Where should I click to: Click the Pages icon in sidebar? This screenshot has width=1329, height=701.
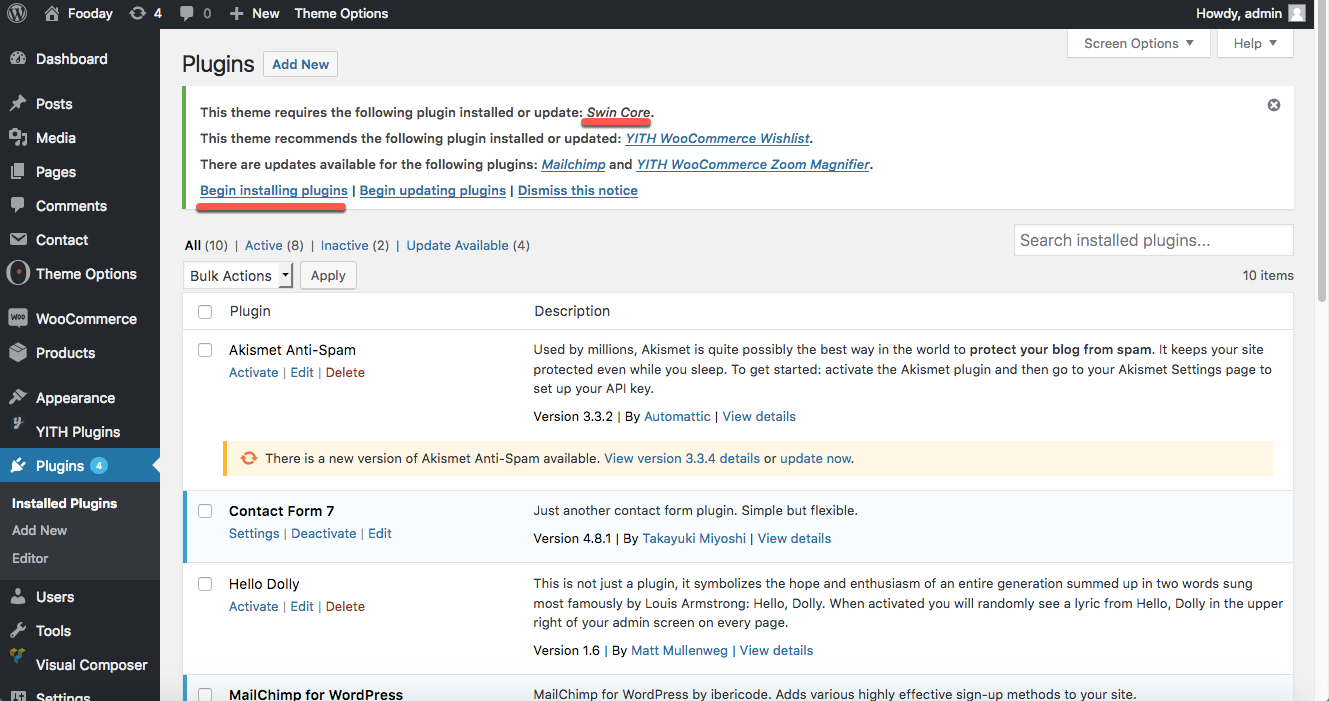(18, 172)
